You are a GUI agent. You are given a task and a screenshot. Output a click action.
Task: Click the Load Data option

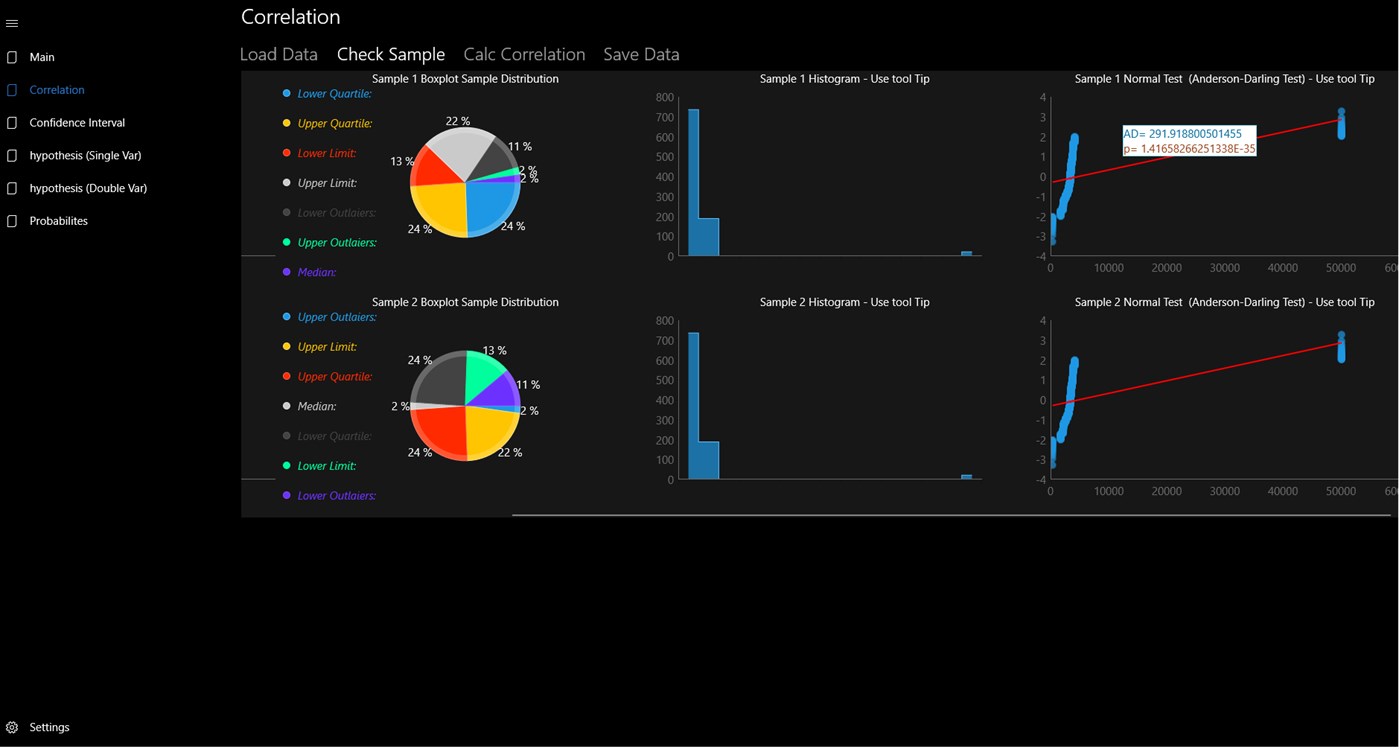pos(278,54)
